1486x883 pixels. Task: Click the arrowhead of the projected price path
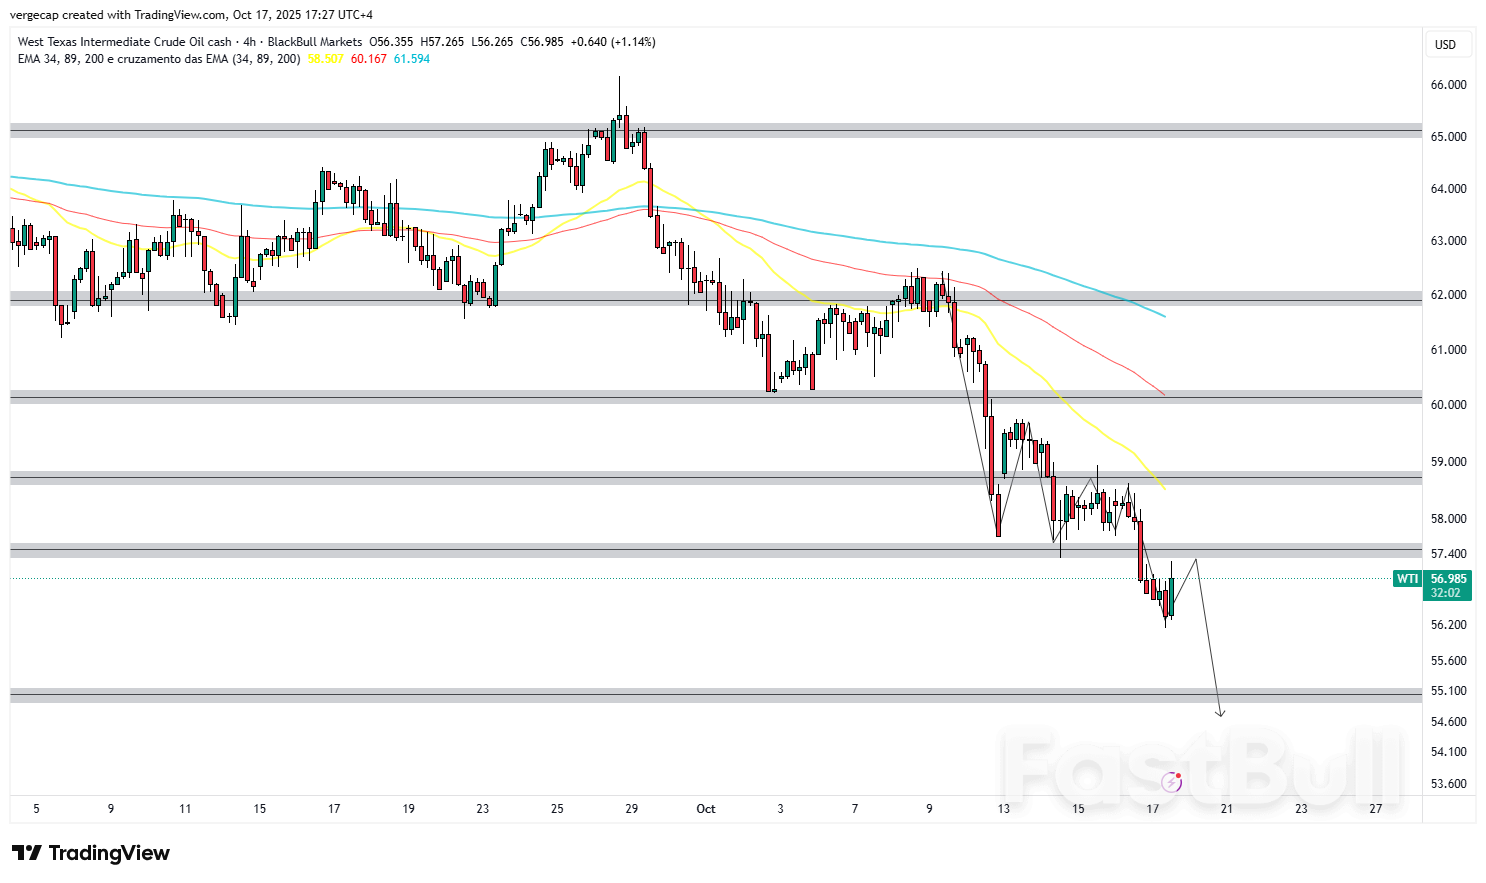pos(1220,713)
